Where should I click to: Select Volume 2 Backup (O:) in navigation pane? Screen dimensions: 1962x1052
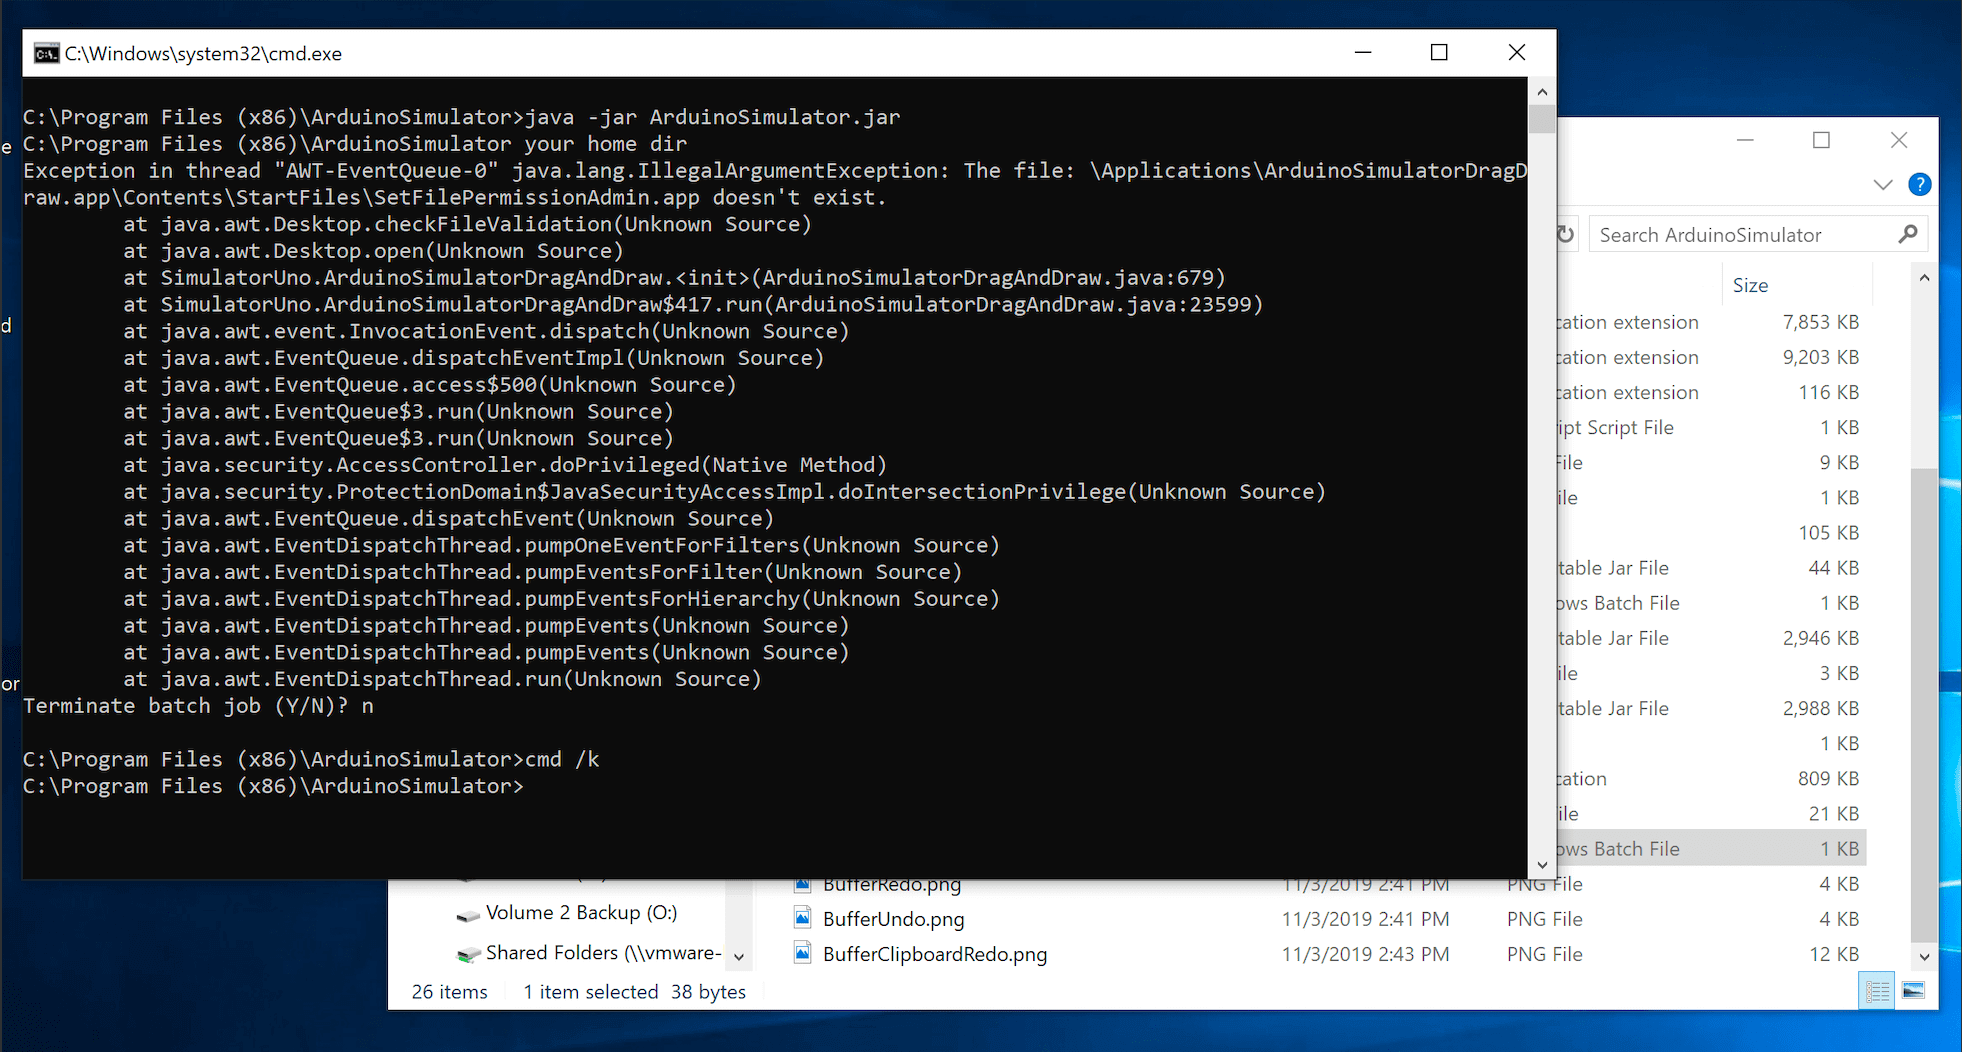tap(581, 913)
